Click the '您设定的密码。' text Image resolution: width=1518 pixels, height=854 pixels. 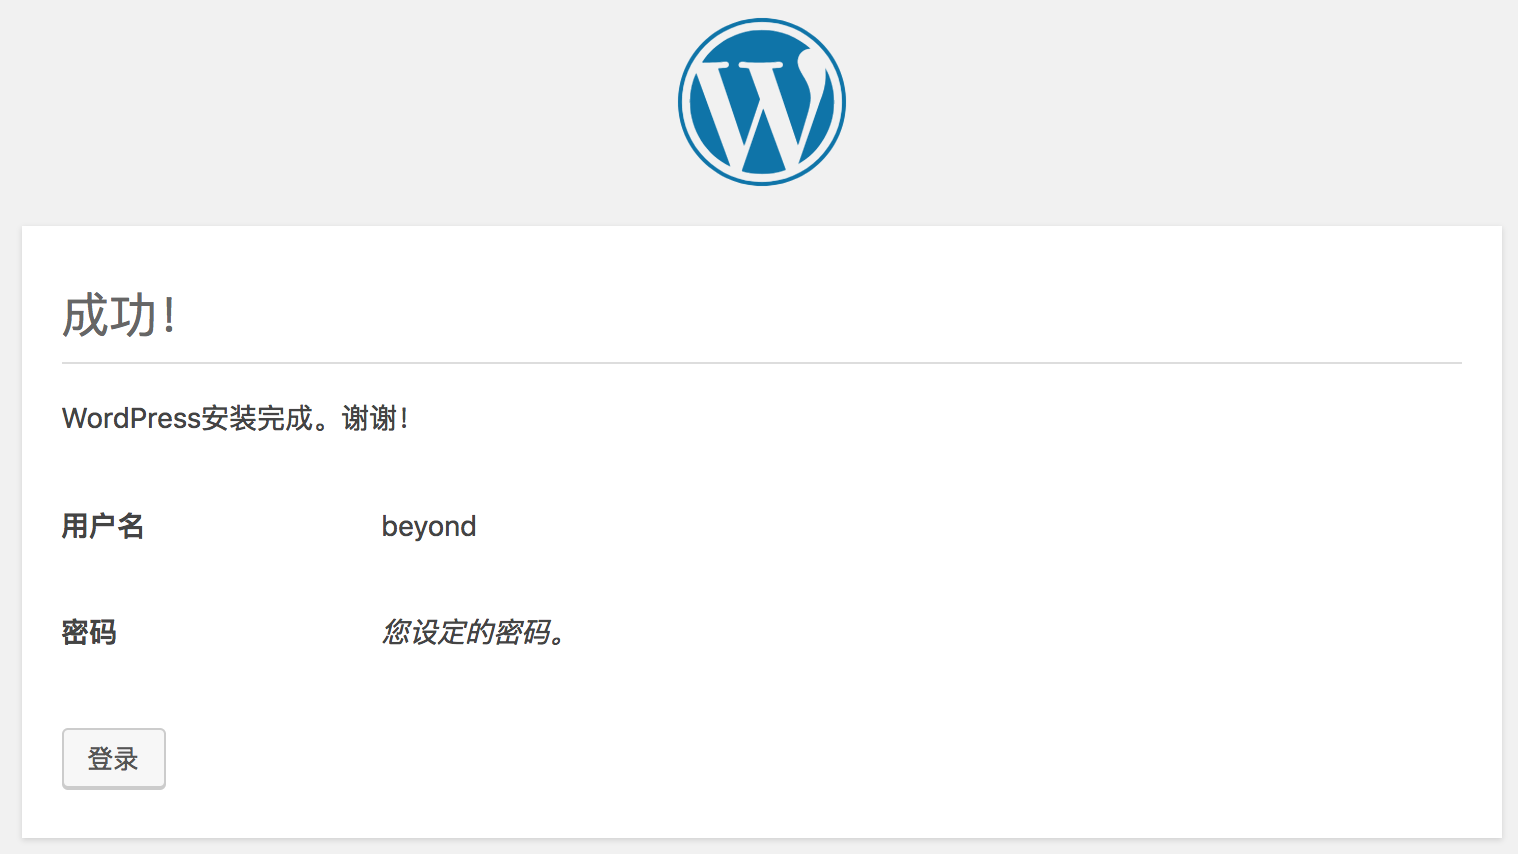474,632
